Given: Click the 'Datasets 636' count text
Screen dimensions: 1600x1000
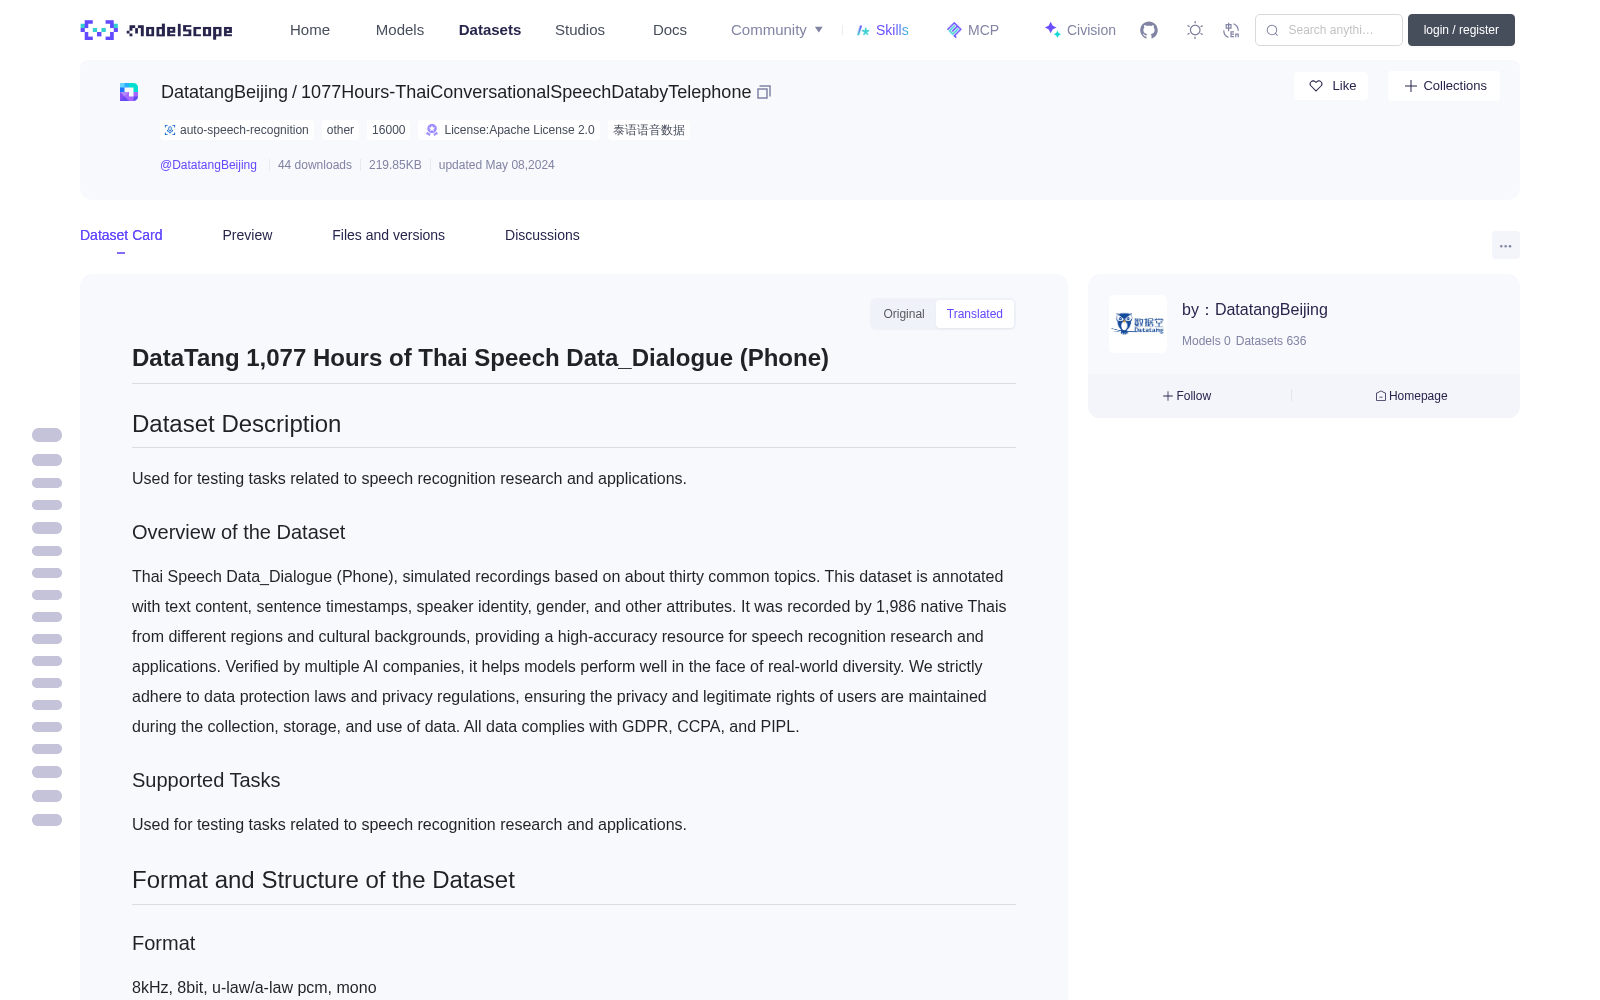Looking at the screenshot, I should pos(1271,341).
